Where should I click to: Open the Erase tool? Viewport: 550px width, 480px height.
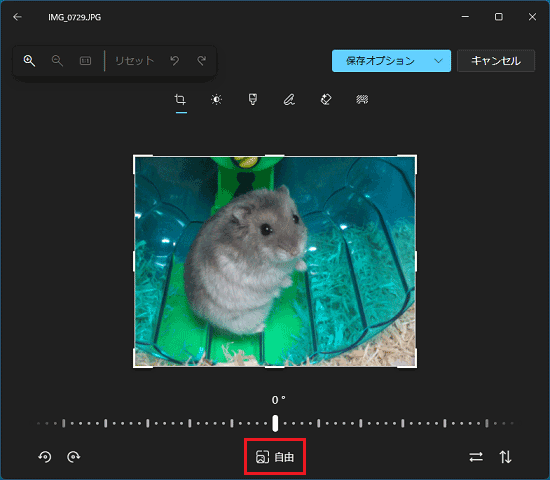pos(326,100)
